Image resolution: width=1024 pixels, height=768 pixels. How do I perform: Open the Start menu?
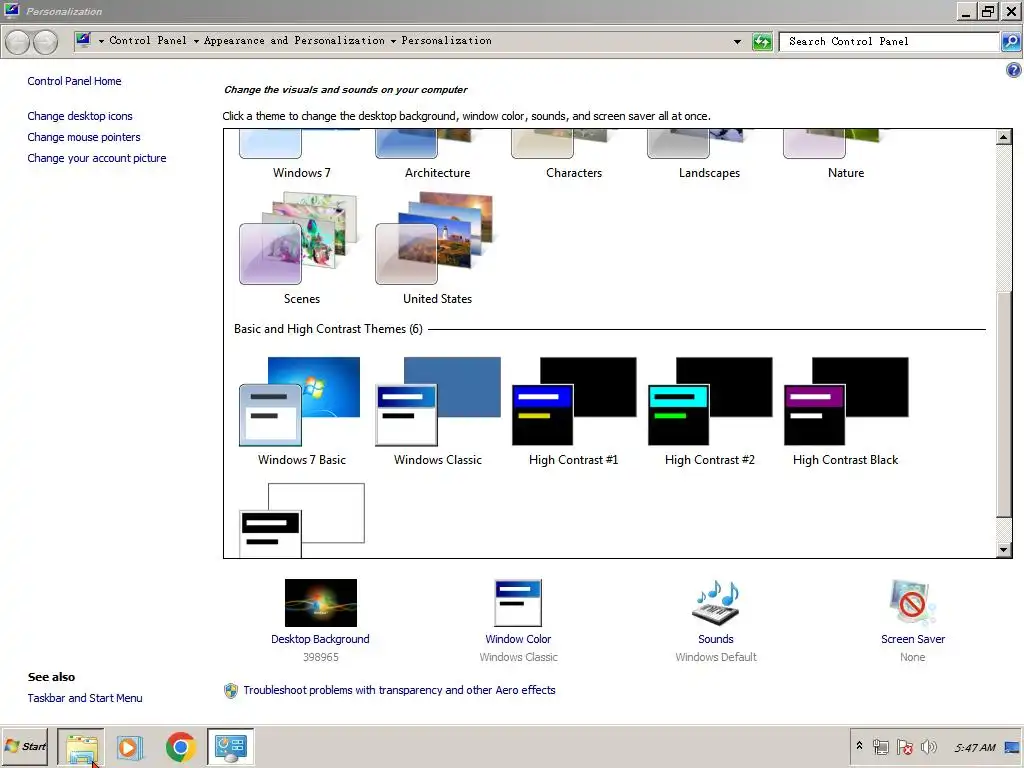25,746
